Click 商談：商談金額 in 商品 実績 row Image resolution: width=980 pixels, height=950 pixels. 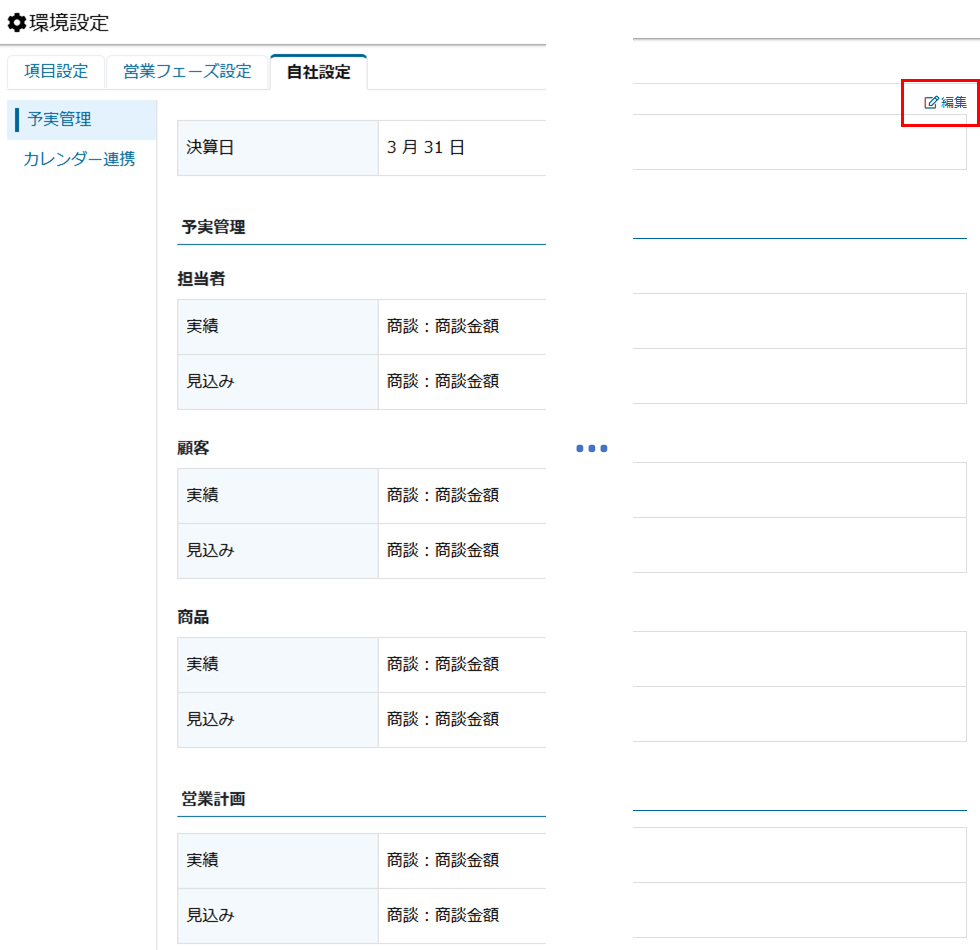(x=443, y=664)
